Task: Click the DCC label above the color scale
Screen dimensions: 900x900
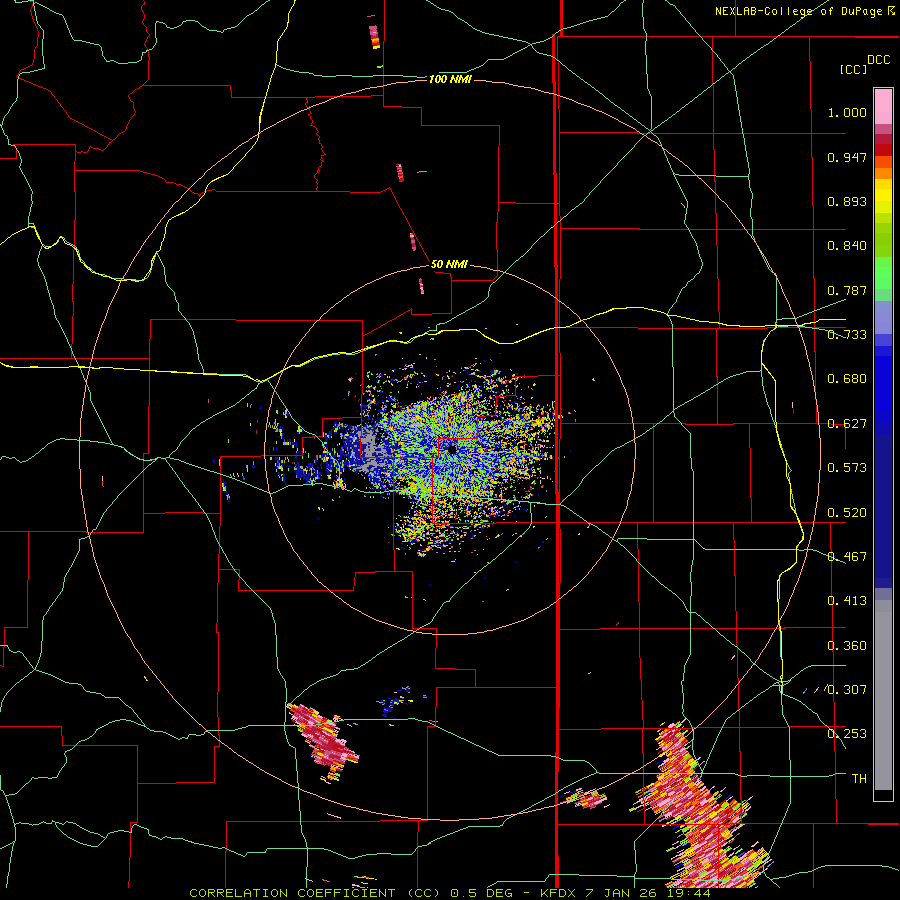Action: 878,60
